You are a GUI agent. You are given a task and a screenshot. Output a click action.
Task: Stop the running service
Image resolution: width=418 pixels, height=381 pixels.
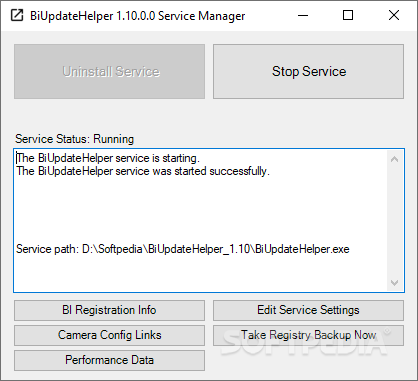(x=308, y=71)
